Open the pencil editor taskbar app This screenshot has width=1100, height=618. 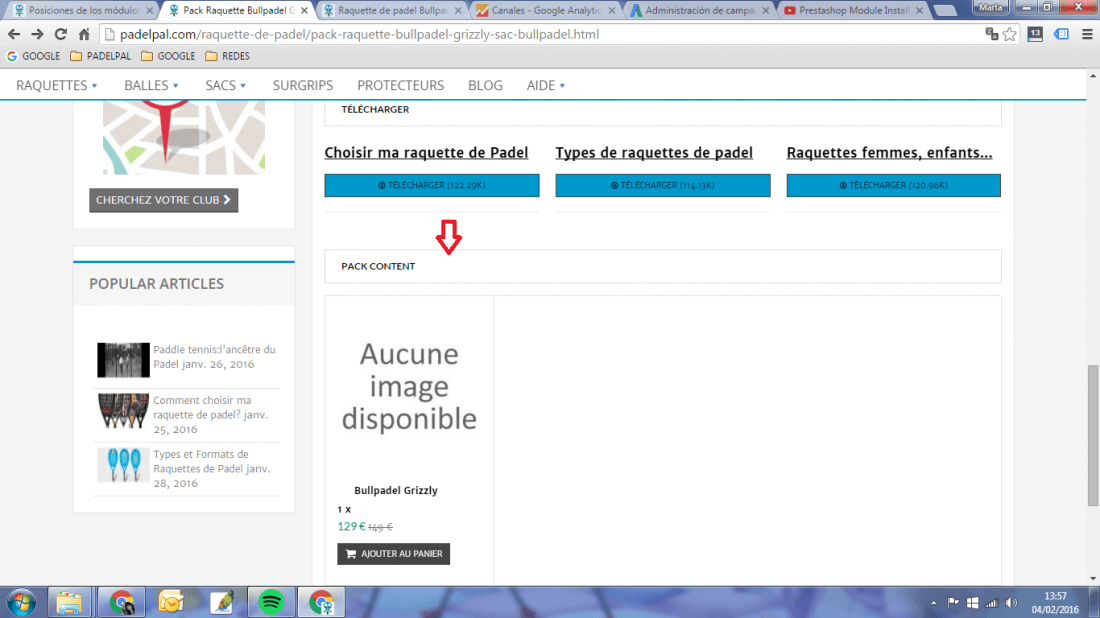[221, 603]
